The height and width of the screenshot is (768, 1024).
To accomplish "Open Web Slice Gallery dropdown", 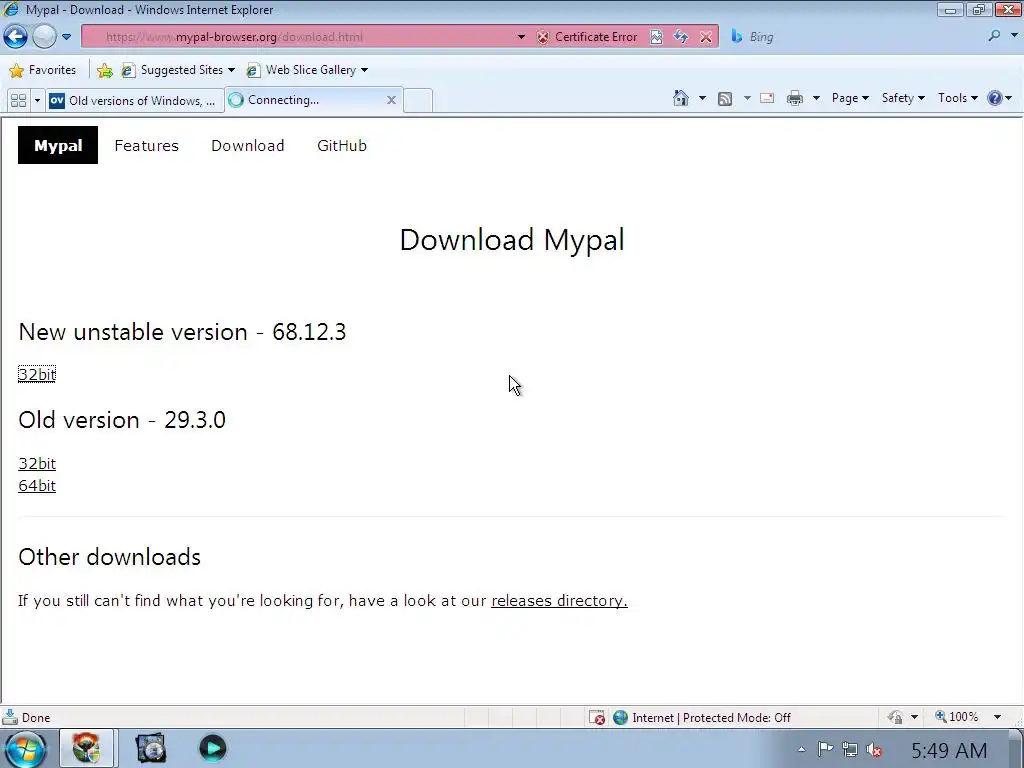I will [x=307, y=70].
